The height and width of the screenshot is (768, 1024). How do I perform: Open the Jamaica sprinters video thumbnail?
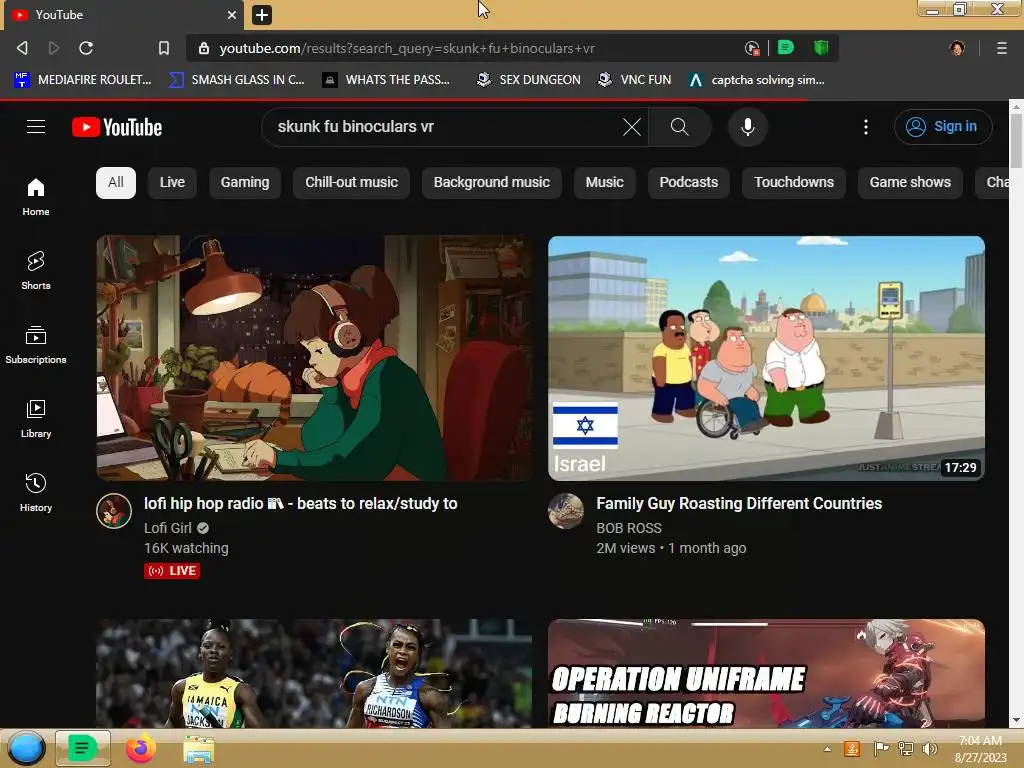click(314, 673)
